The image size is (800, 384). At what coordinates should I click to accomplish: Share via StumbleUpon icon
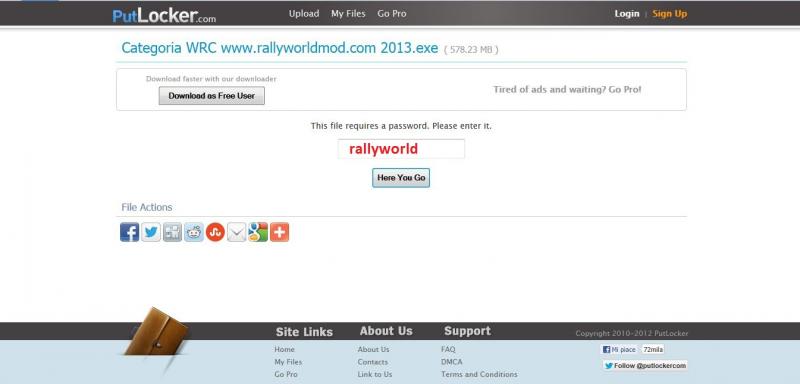coord(215,232)
